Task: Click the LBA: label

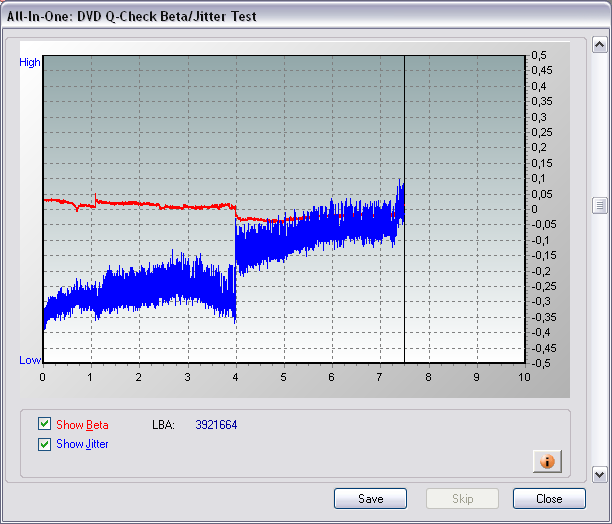Action: (x=163, y=425)
